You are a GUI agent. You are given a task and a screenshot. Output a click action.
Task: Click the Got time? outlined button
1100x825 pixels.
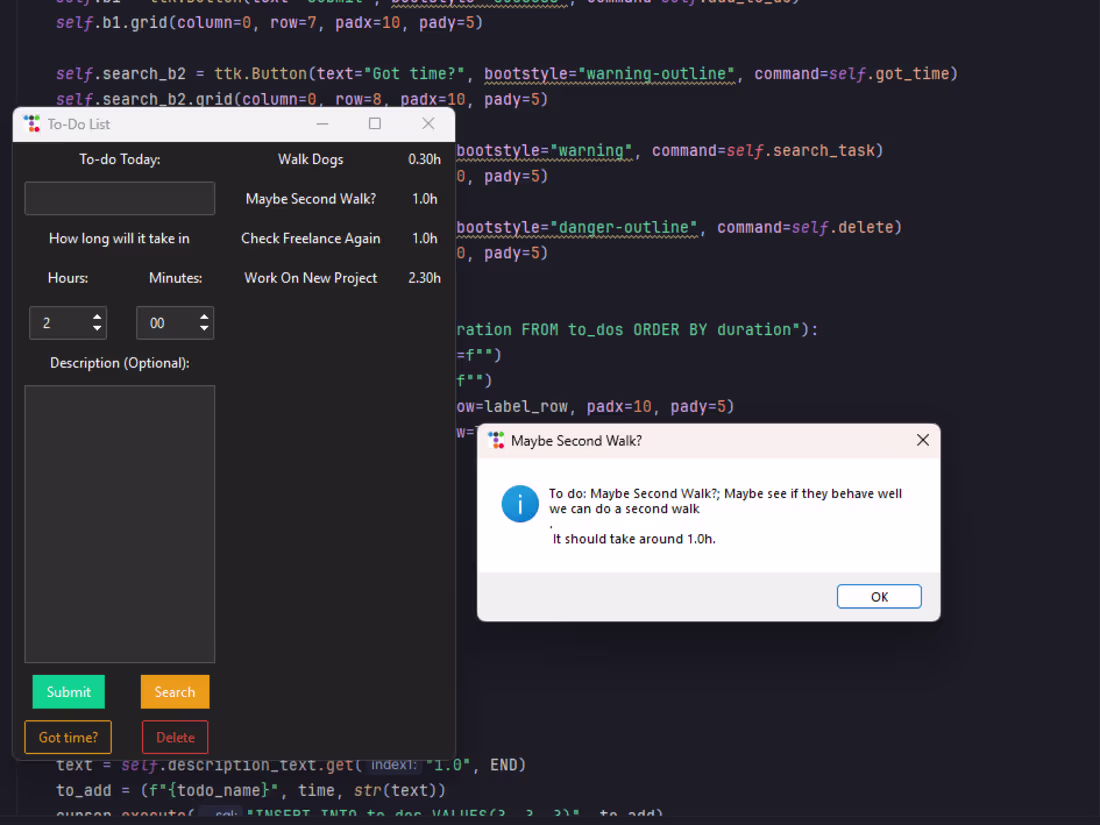pyautogui.click(x=68, y=737)
